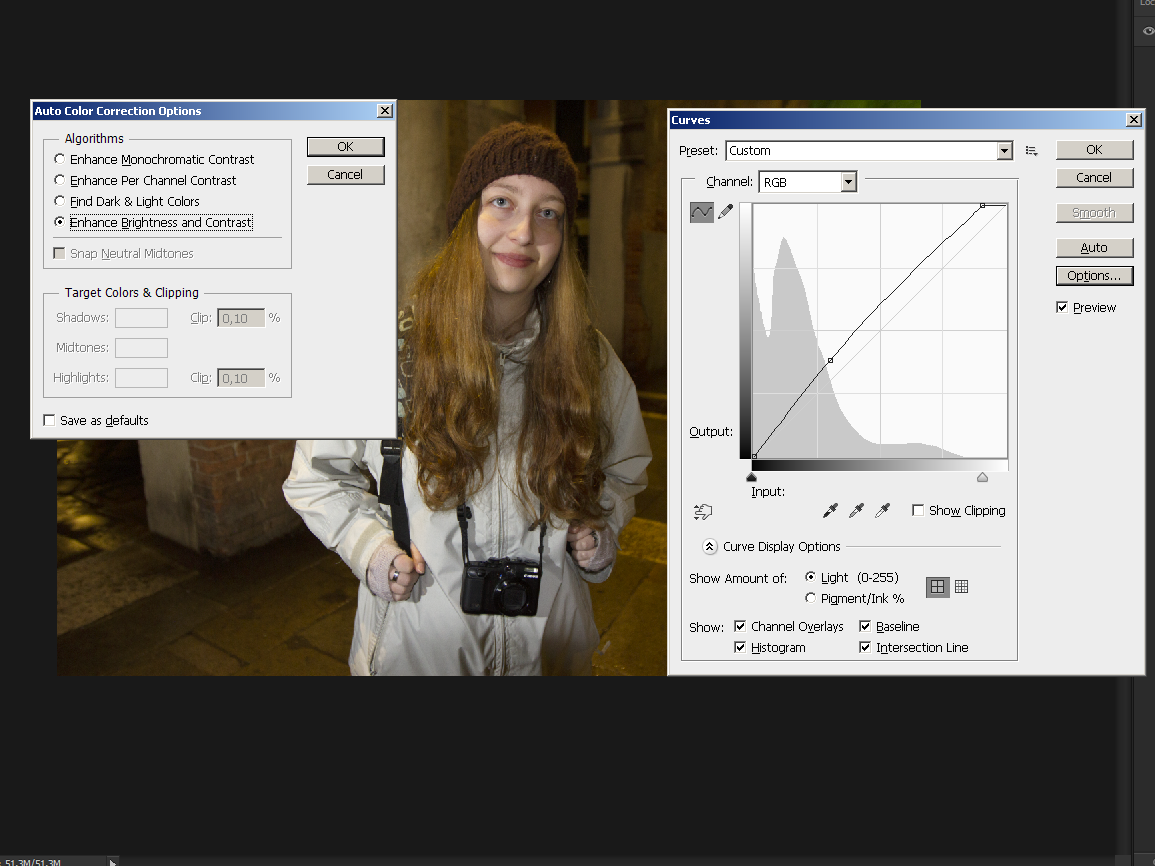Switch to the detailed fine grid icon

coord(961,587)
